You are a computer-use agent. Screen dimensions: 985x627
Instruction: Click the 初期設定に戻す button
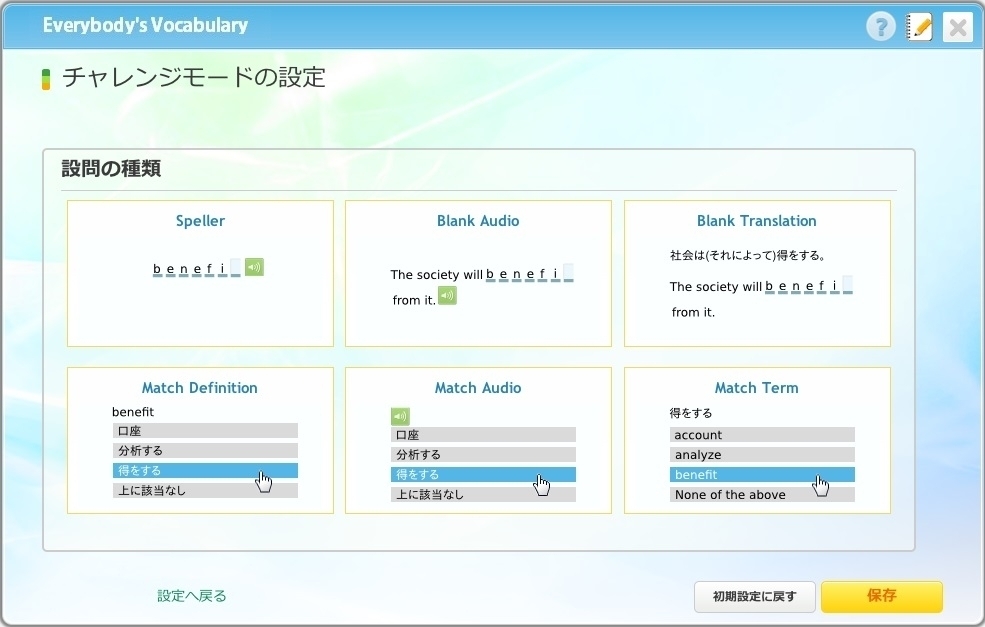tap(754, 596)
